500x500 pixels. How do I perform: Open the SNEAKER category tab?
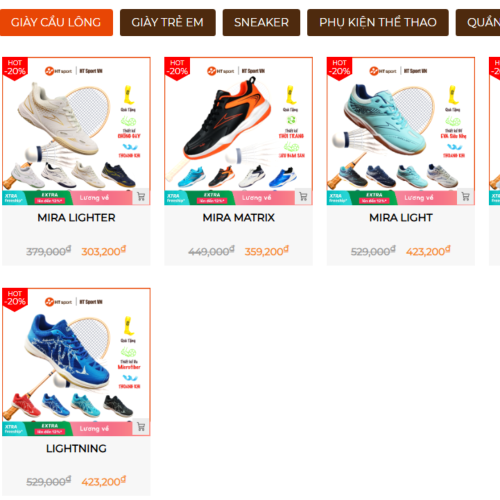[x=261, y=22]
